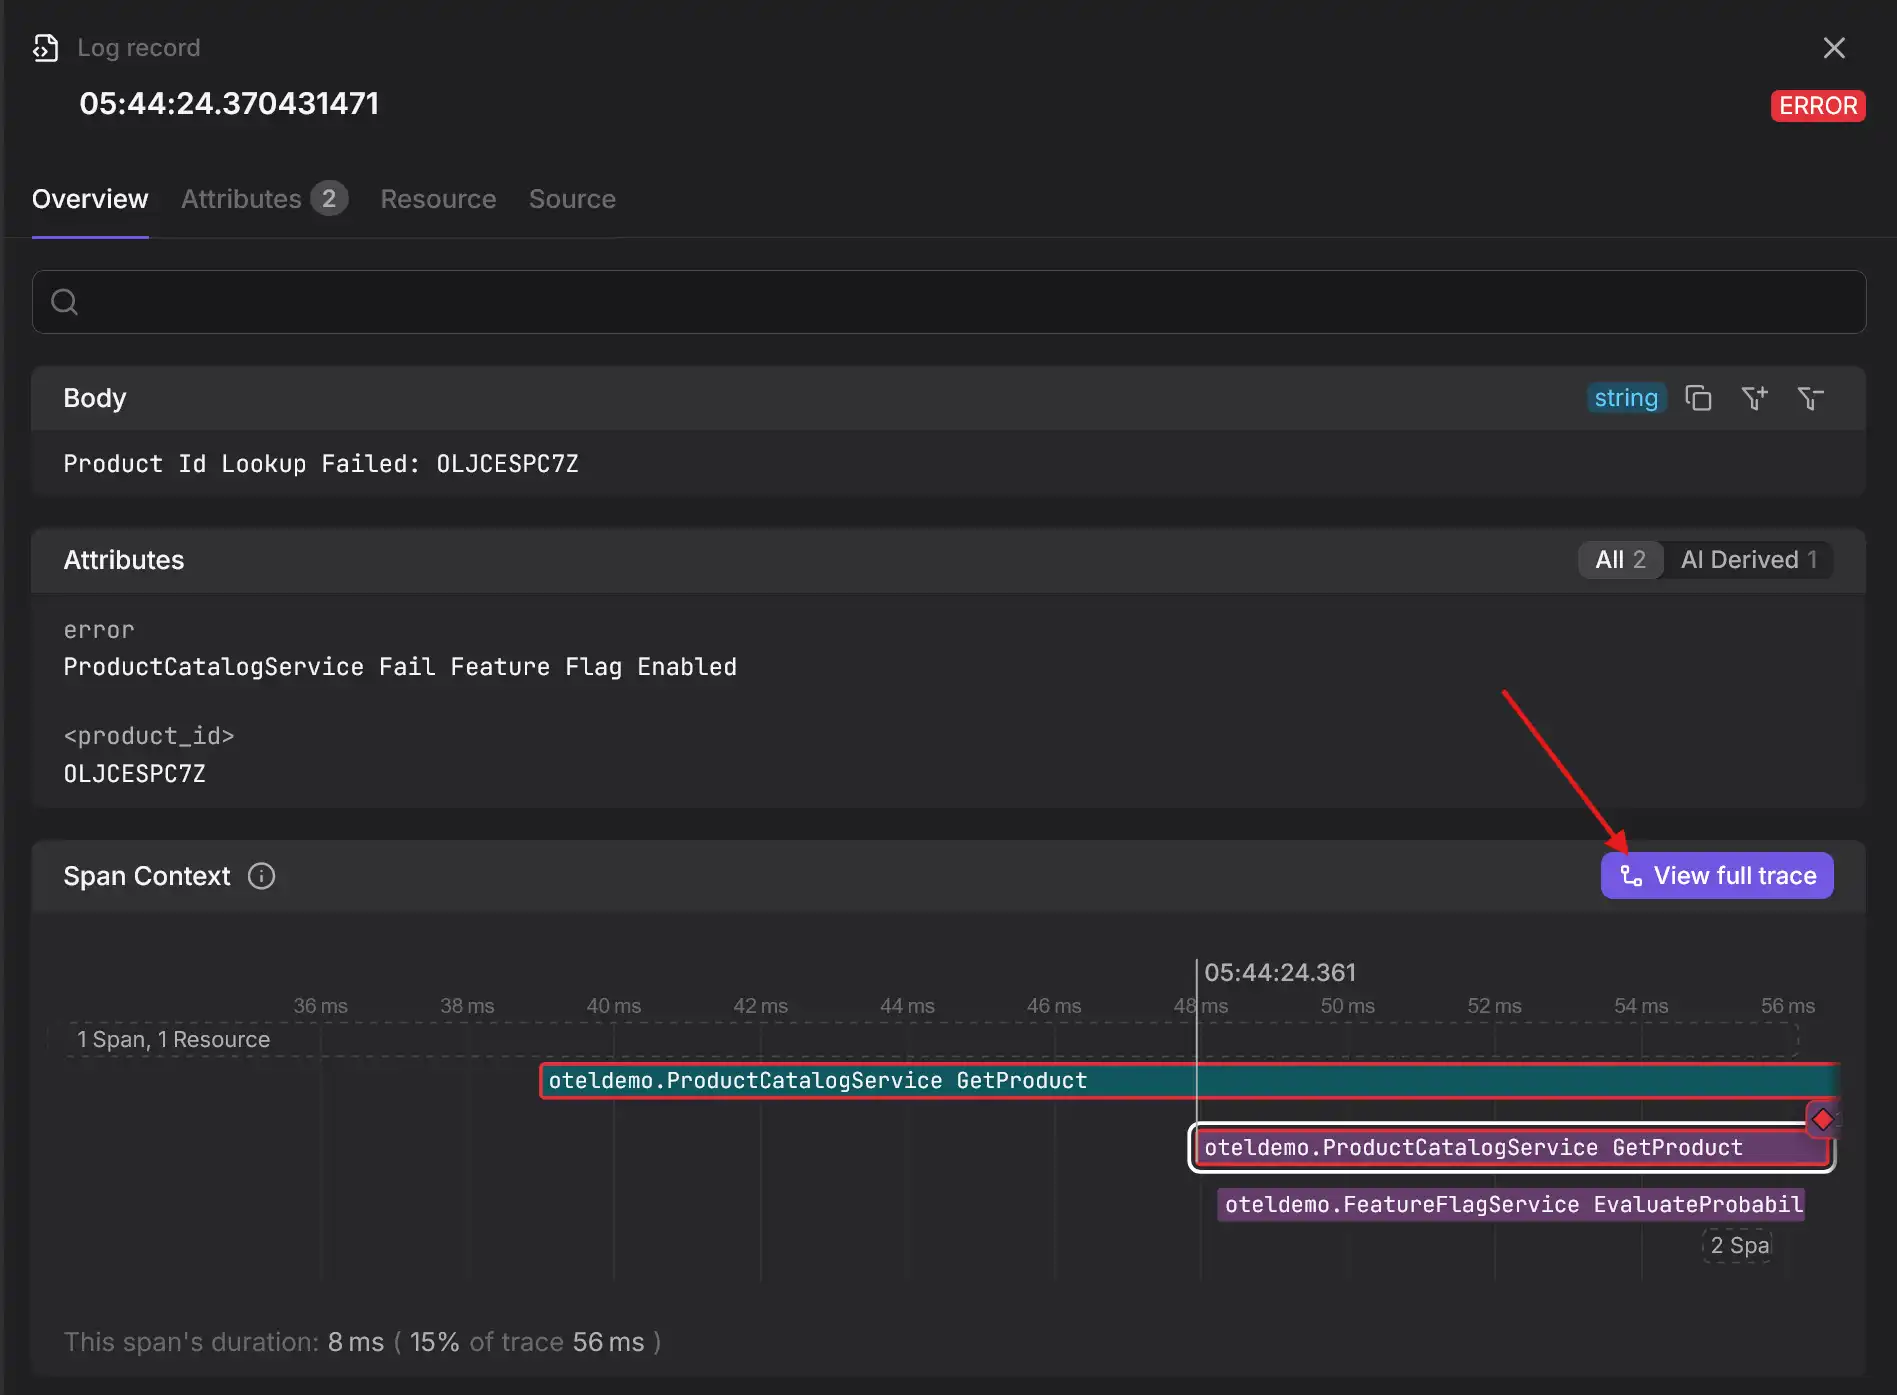Focus the search input field
Screen dimensions: 1897x1395
960,302
